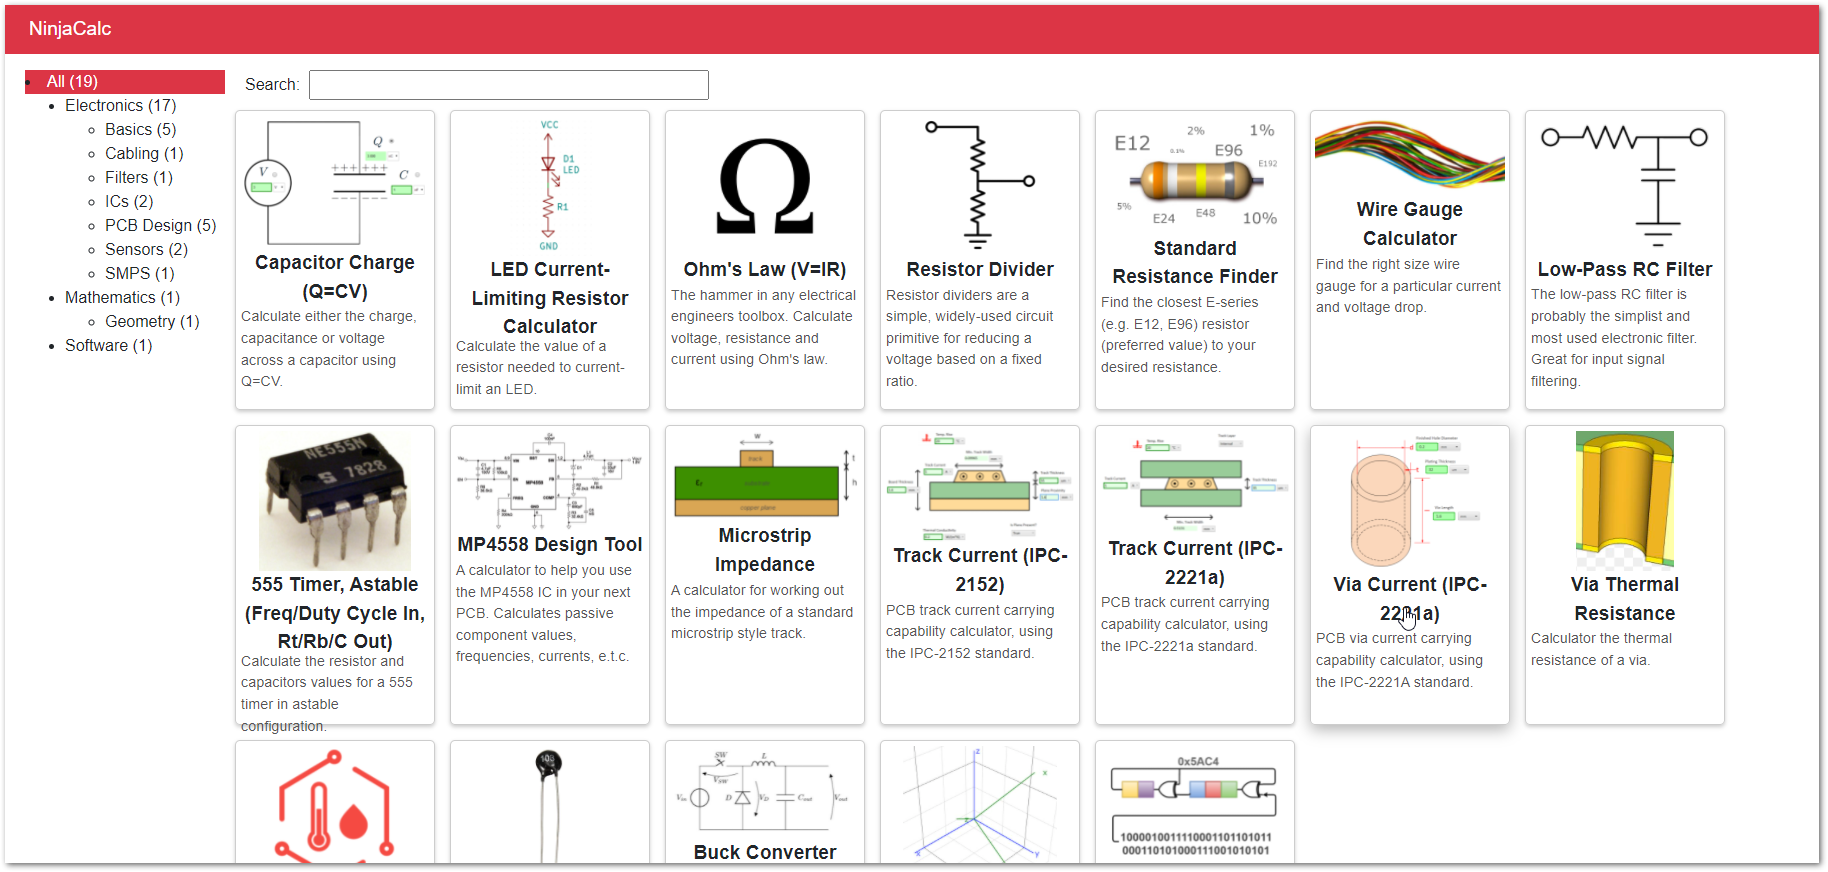Image resolution: width=1828 pixels, height=872 pixels.
Task: Choose the PCB Design (5) subcategory
Action: 160,226
